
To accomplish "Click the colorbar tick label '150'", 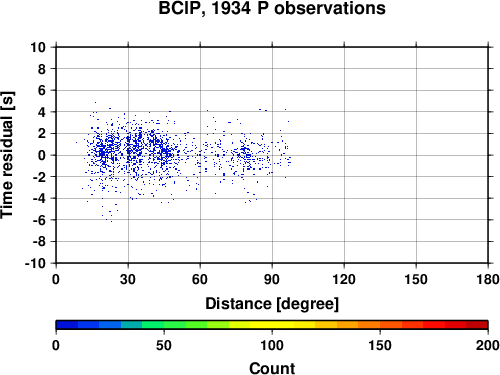I will pyautogui.click(x=380, y=345).
